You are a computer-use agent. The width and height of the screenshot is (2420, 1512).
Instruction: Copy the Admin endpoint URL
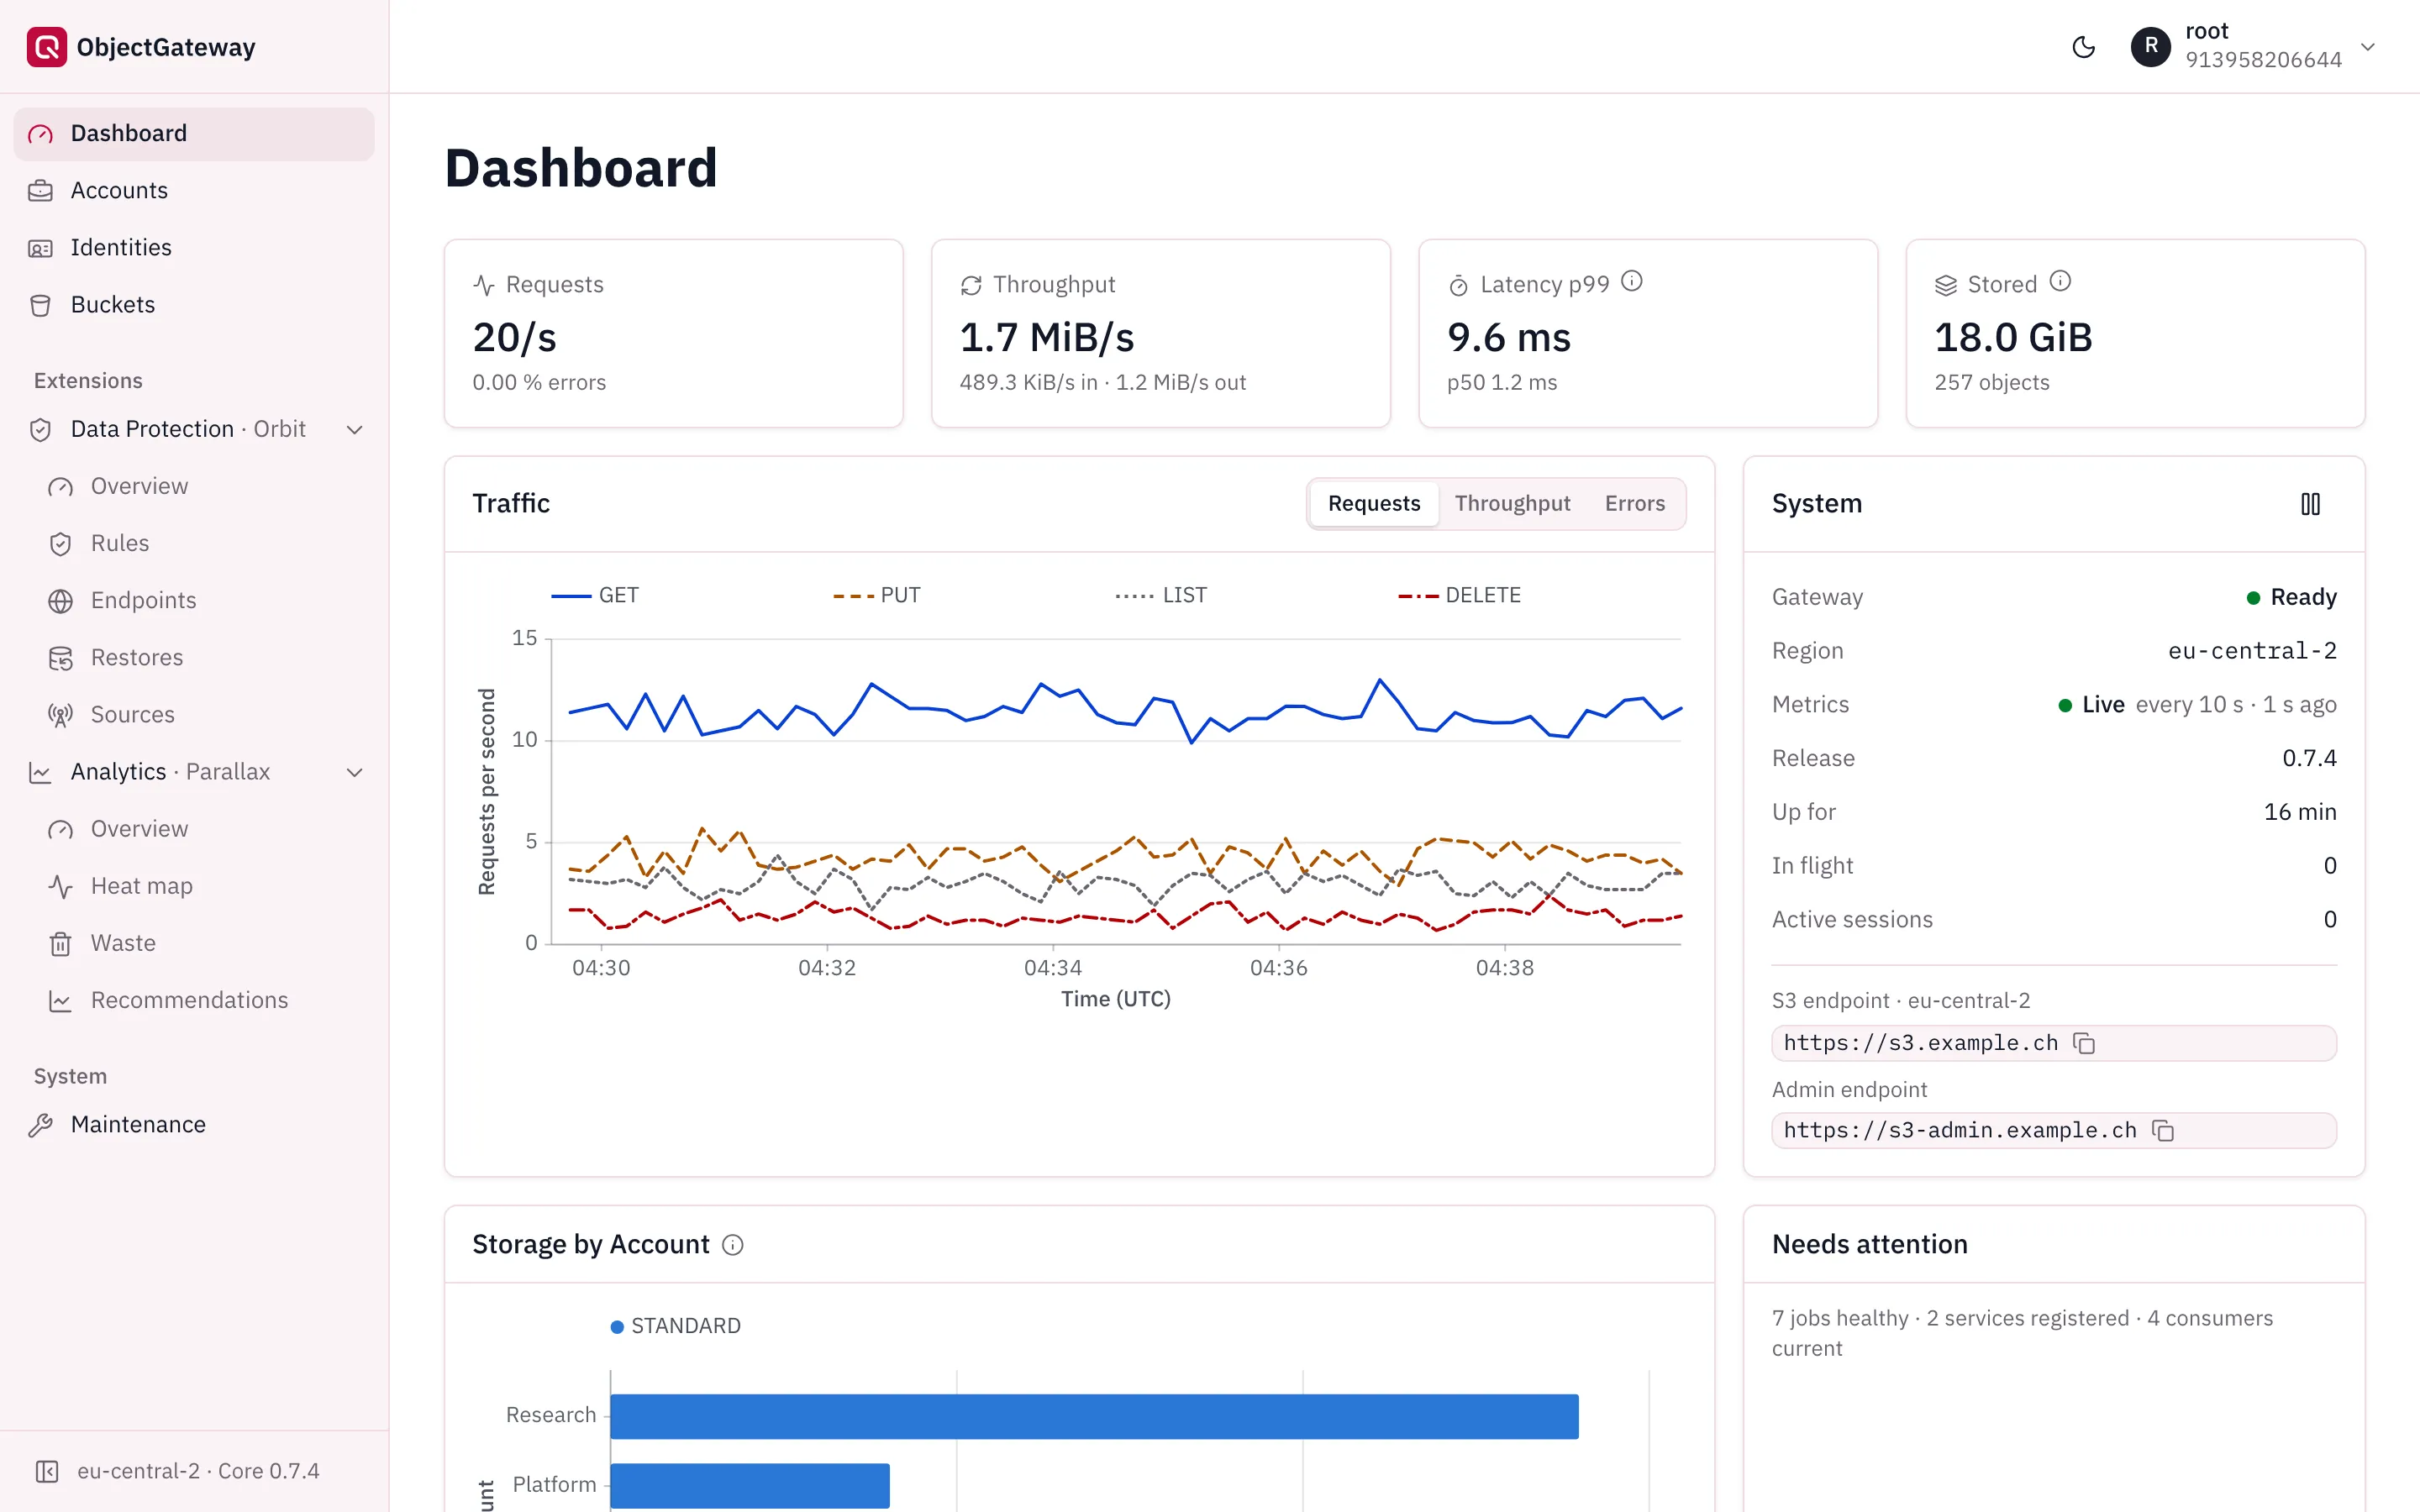2163,1130
